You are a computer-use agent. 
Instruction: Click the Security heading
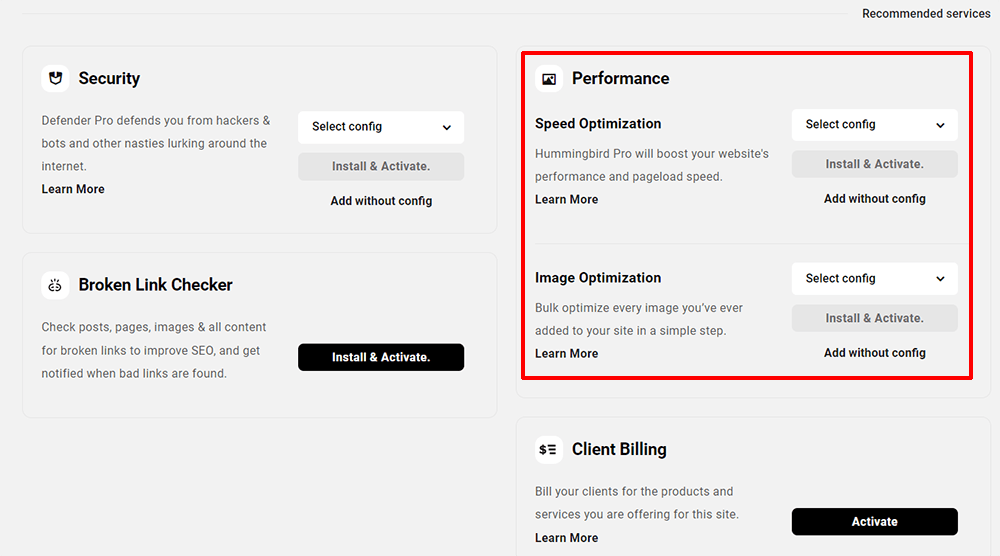(109, 78)
